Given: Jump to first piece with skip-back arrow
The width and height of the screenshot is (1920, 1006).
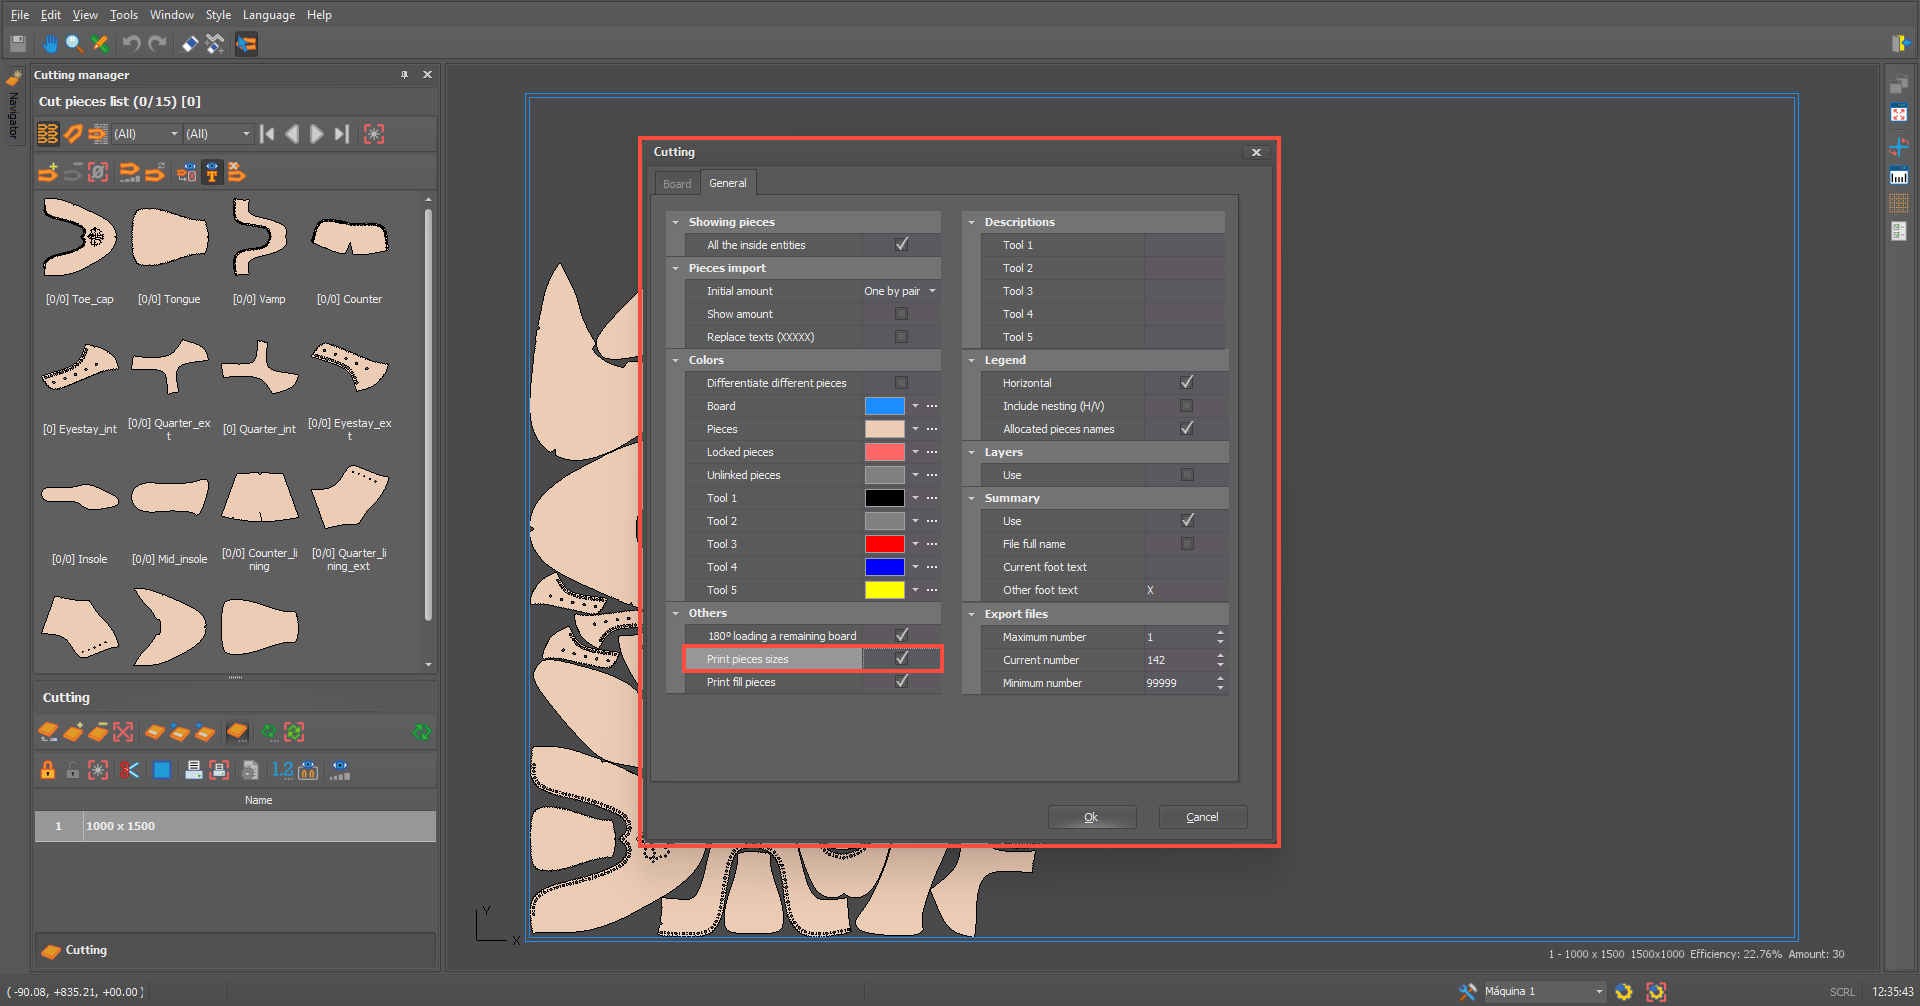Looking at the screenshot, I should 267,134.
